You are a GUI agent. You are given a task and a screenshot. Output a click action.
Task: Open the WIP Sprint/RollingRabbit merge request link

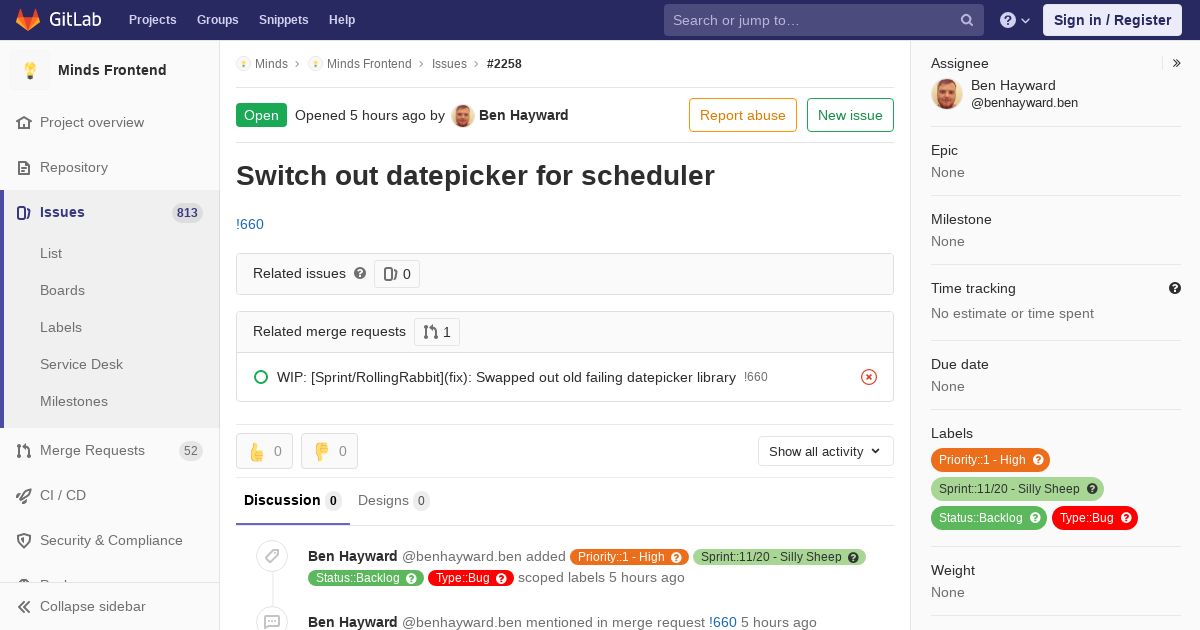[x=506, y=378]
